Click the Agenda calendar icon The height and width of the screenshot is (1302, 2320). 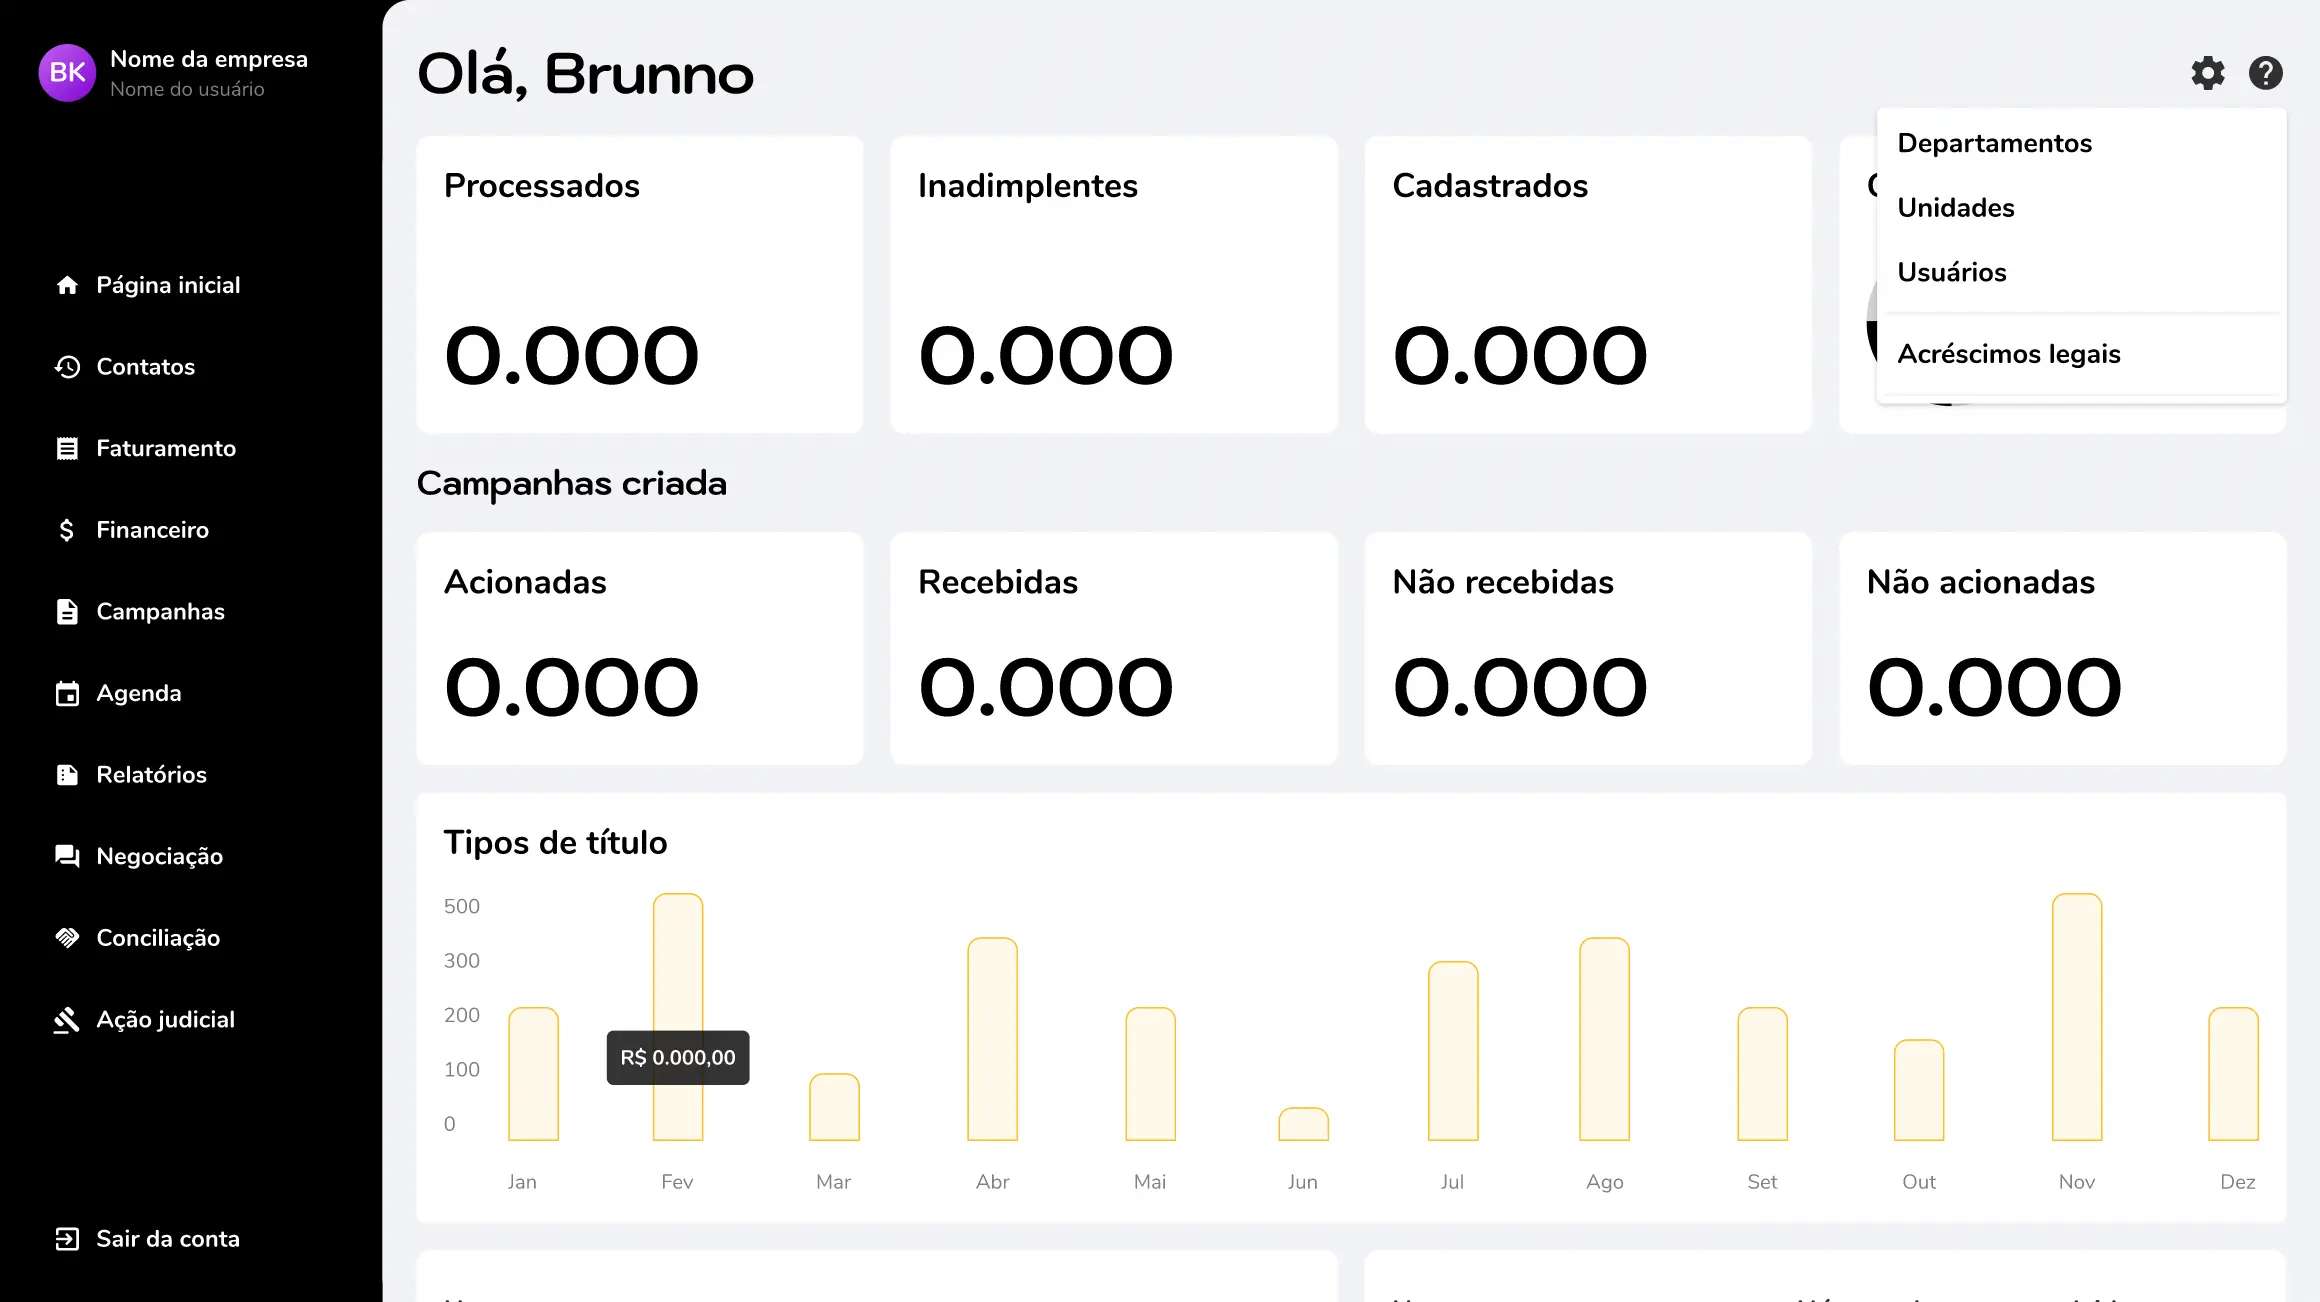coord(67,693)
